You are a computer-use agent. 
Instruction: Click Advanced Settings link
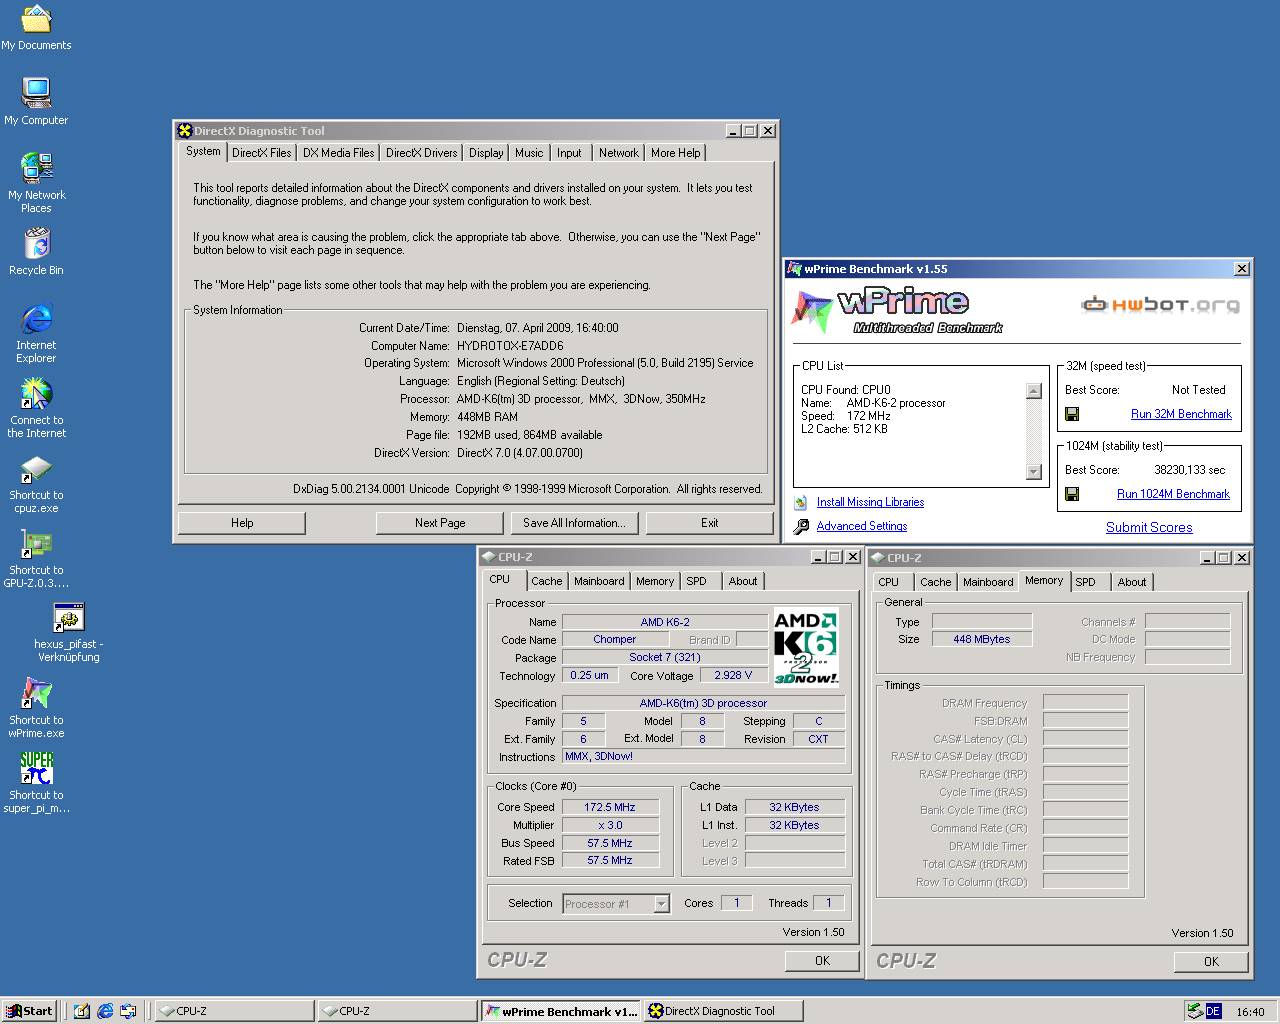pos(862,527)
